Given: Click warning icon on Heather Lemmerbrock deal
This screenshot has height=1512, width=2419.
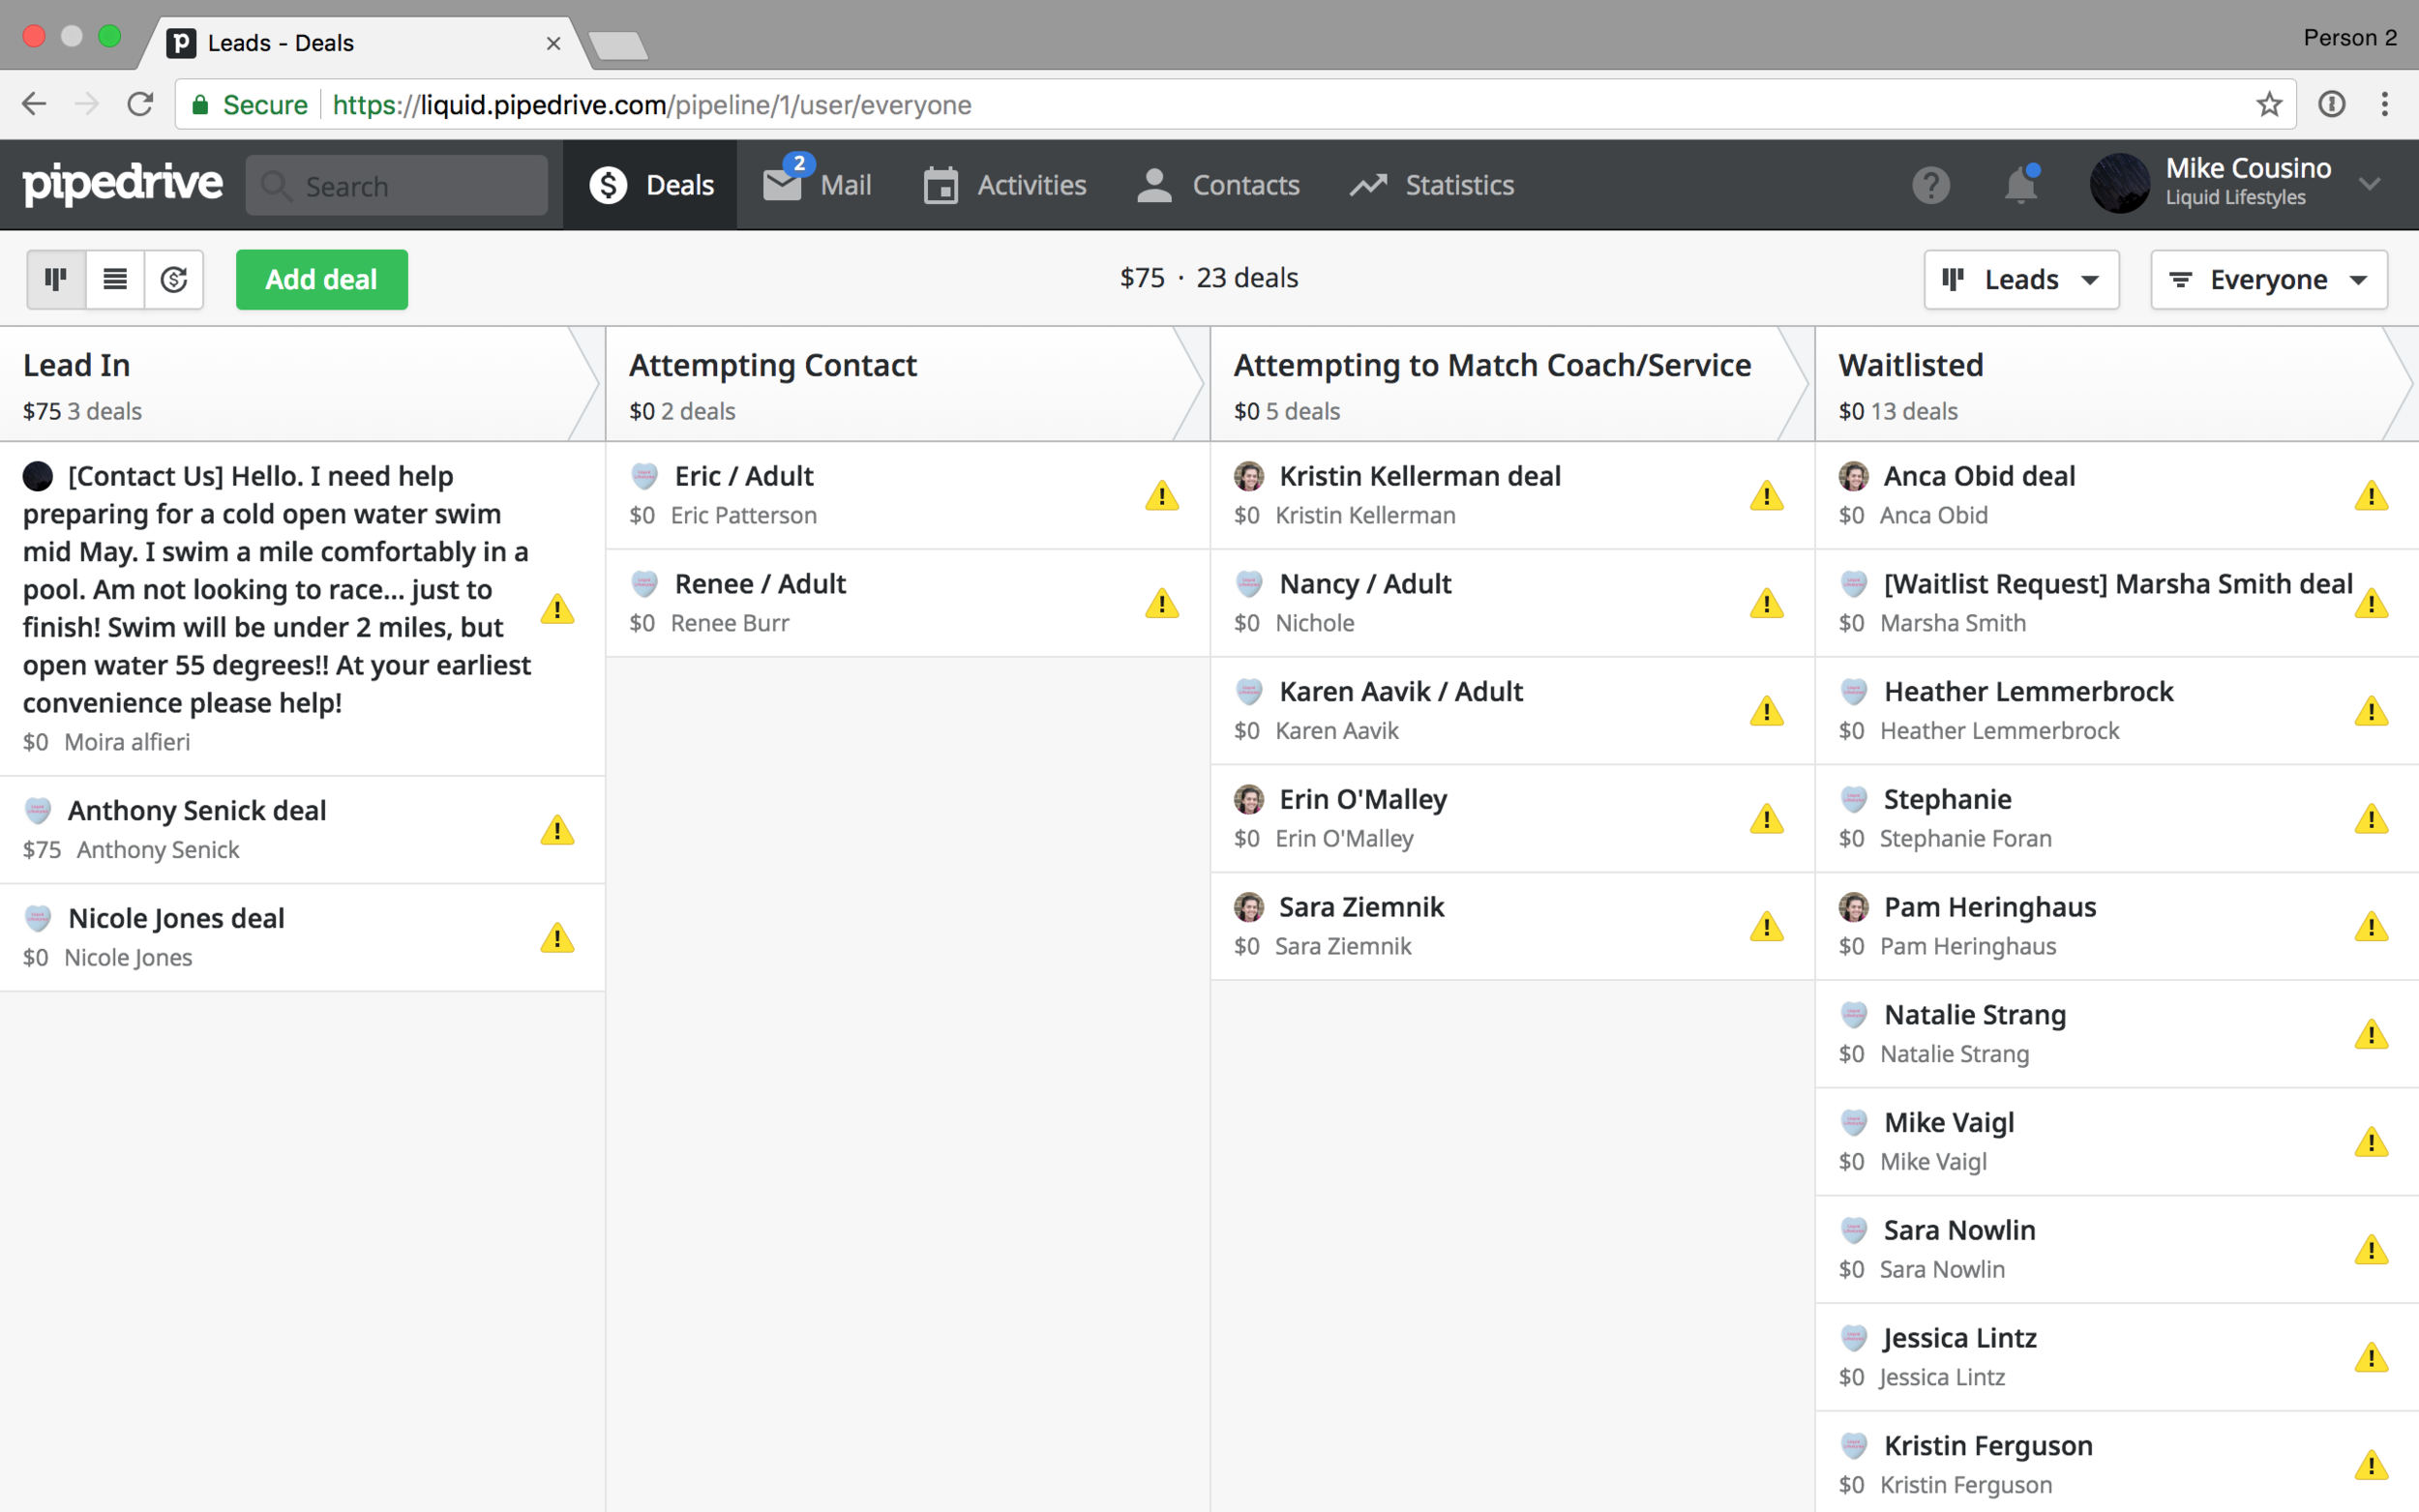Looking at the screenshot, I should tap(2371, 711).
